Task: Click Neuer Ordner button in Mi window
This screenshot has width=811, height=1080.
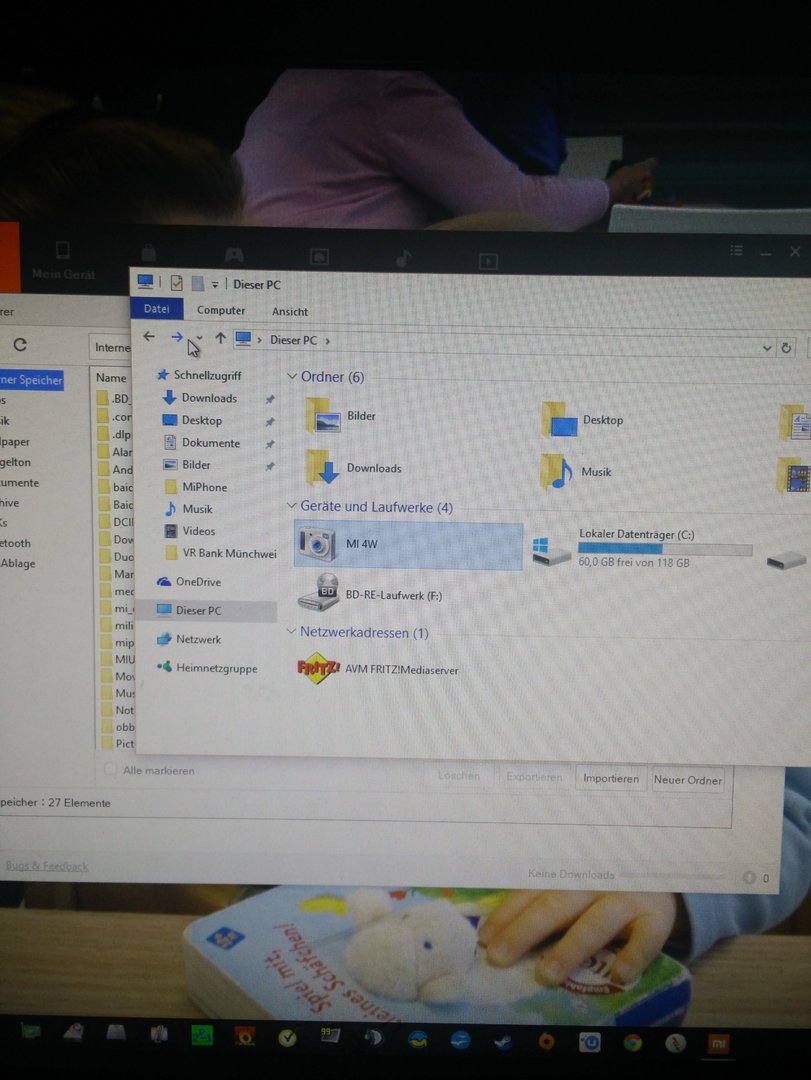Action: [x=688, y=780]
